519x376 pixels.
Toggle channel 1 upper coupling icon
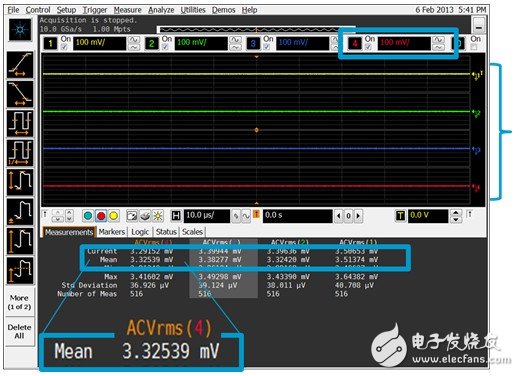point(134,40)
